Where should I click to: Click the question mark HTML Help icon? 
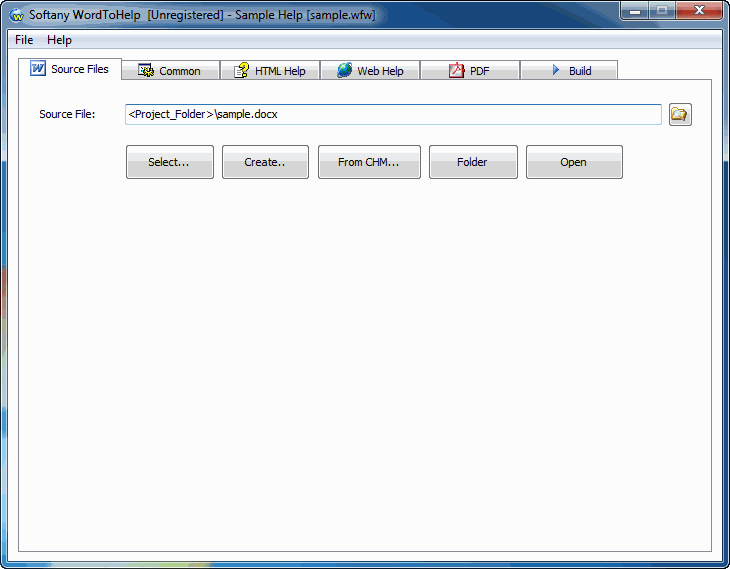point(241,71)
